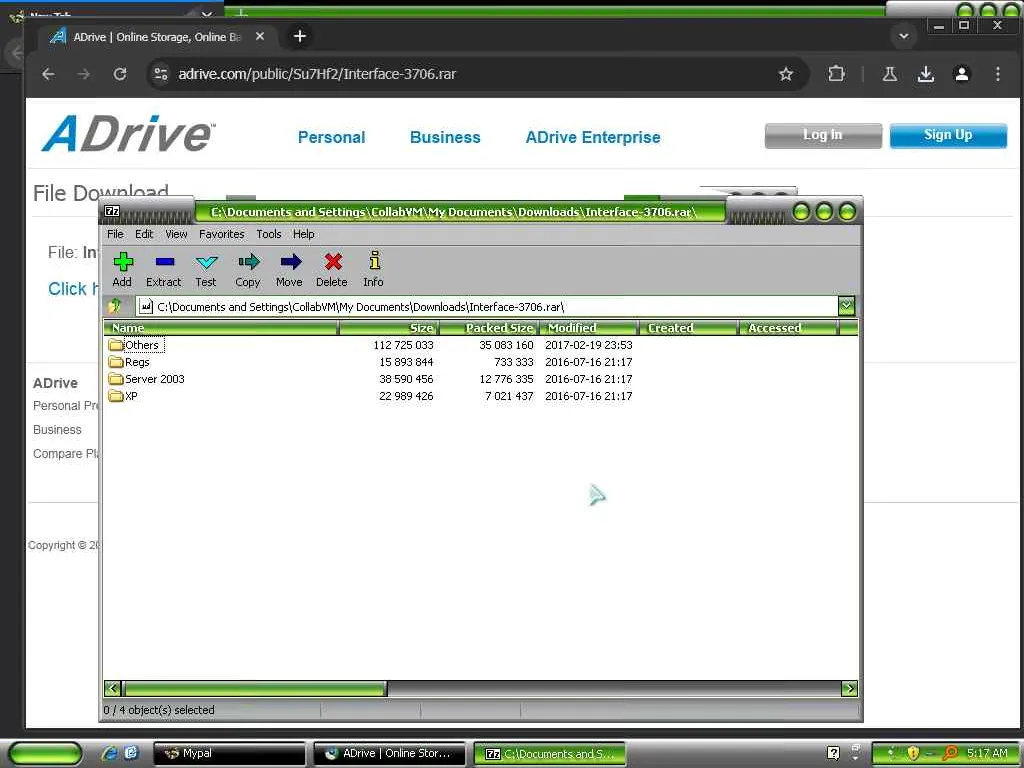Click the 7-Zip address path field
Screen dimensions: 1024x768
[x=487, y=306]
